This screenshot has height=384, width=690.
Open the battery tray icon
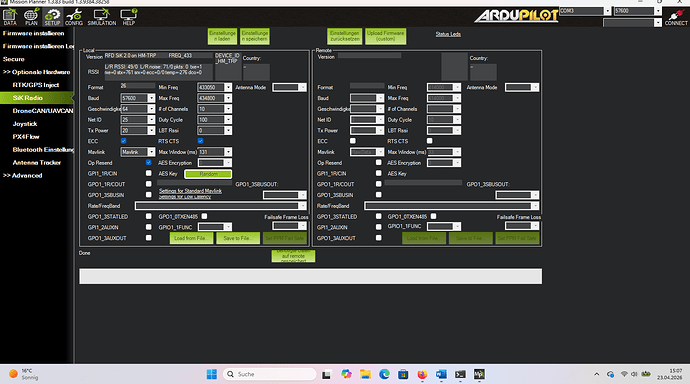(x=646, y=374)
